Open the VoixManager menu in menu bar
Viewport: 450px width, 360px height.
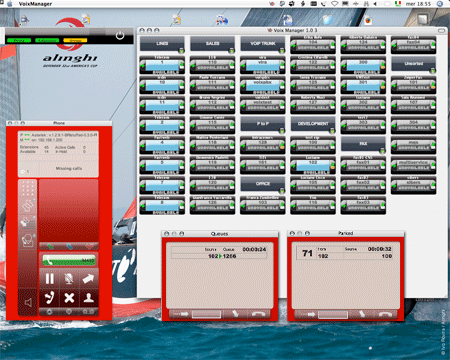[35, 4]
